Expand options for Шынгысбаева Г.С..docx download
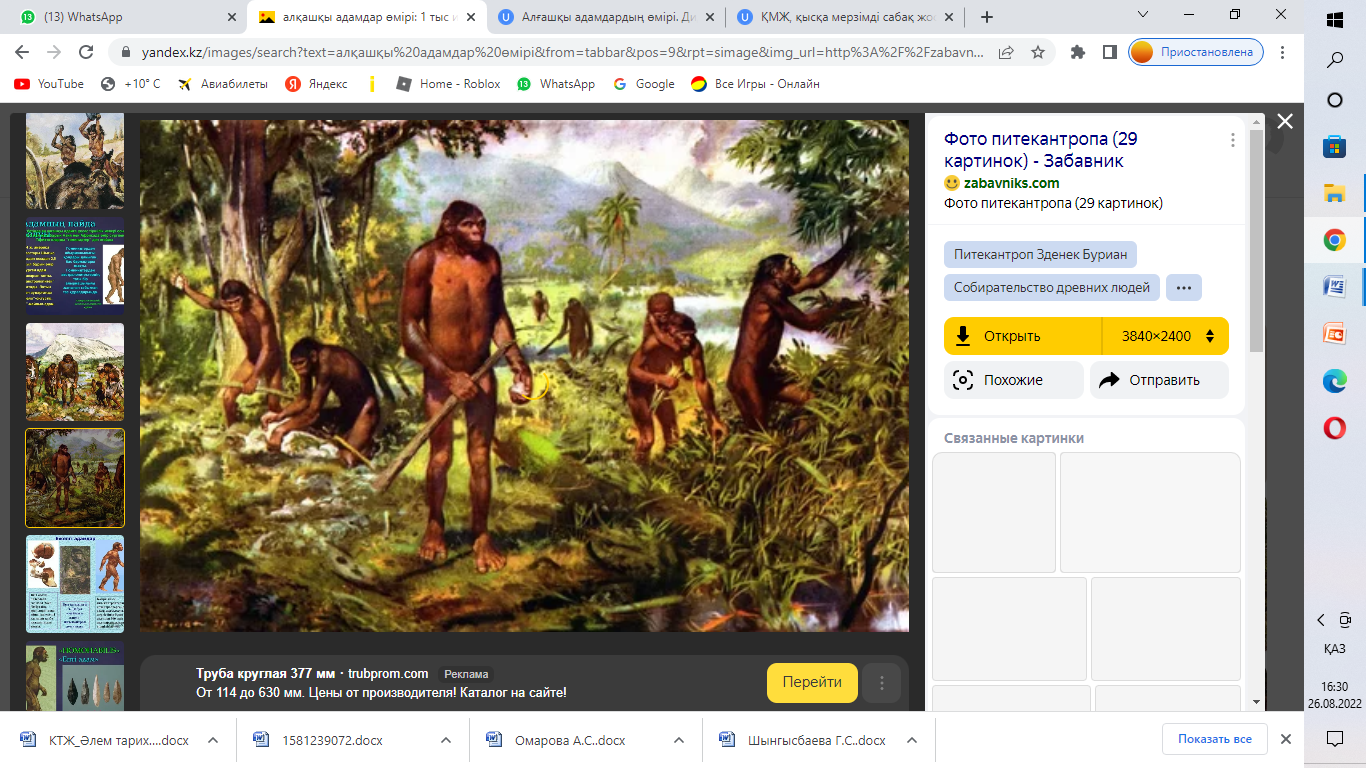This screenshot has height=768, width=1366. (912, 741)
